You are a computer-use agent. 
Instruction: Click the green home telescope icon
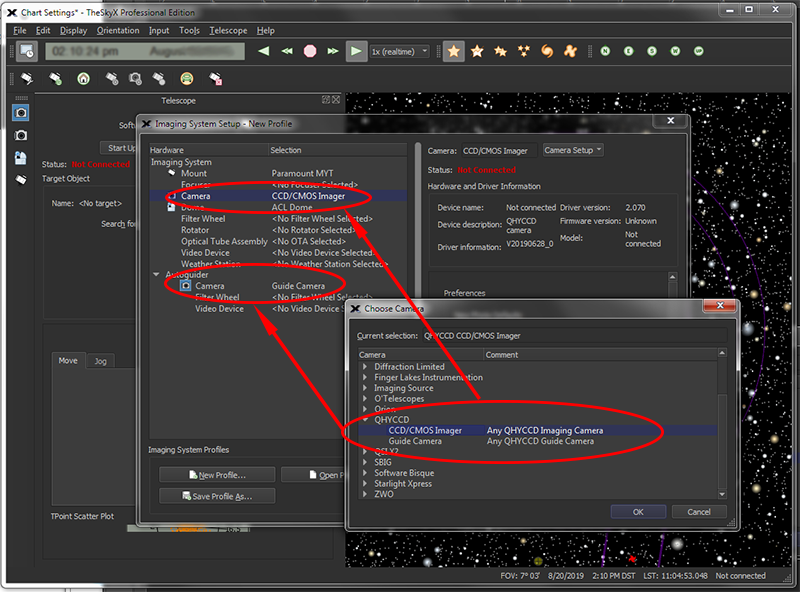83,79
